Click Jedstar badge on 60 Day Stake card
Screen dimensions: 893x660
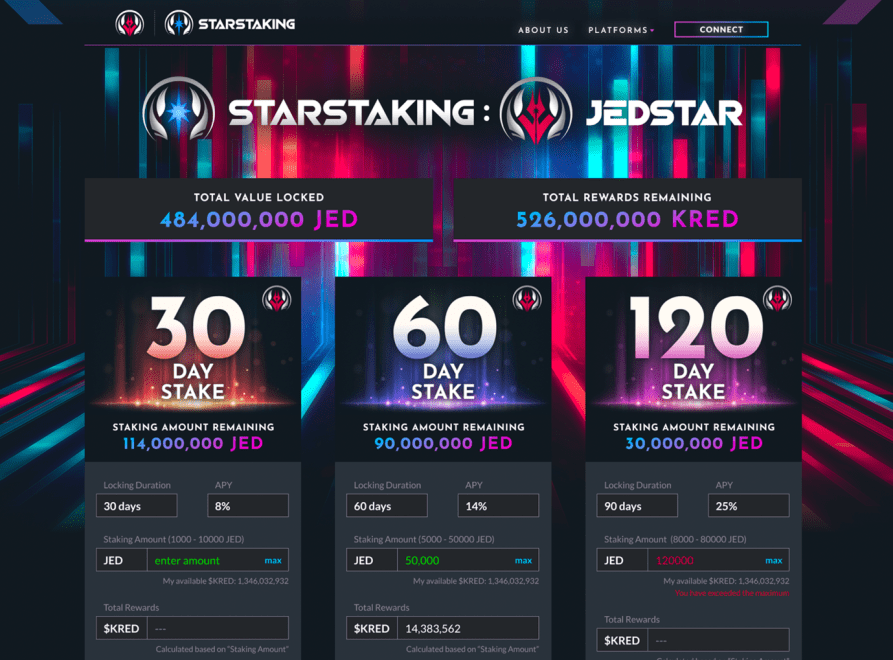click(x=527, y=299)
